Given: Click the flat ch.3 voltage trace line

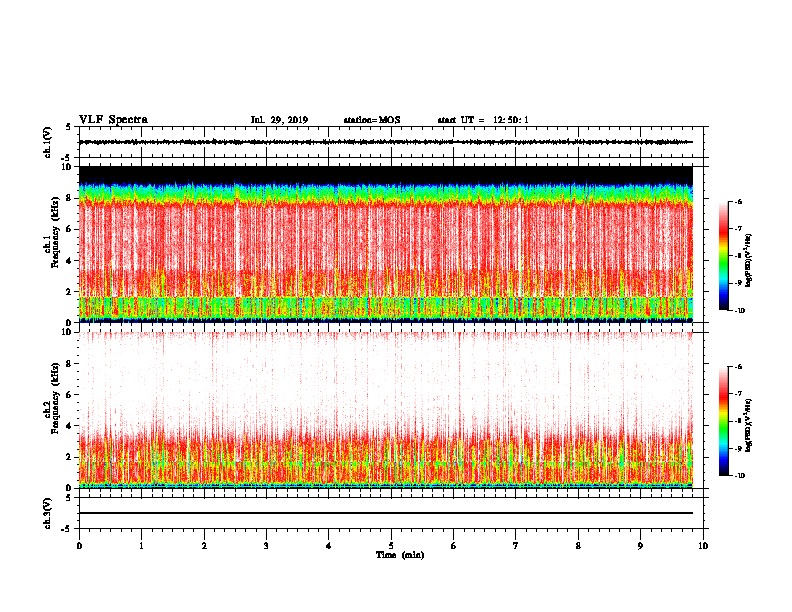Looking at the screenshot, I should (x=386, y=513).
